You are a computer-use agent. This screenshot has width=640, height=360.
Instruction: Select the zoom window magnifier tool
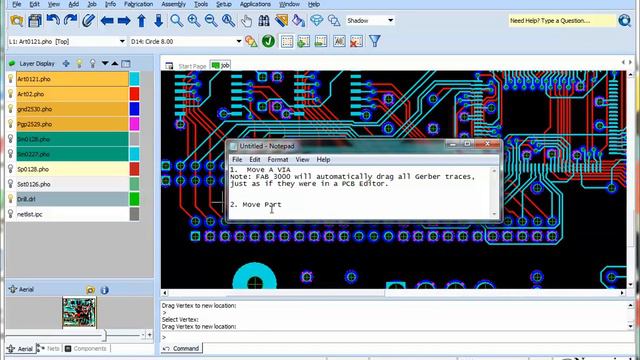pos(176,20)
